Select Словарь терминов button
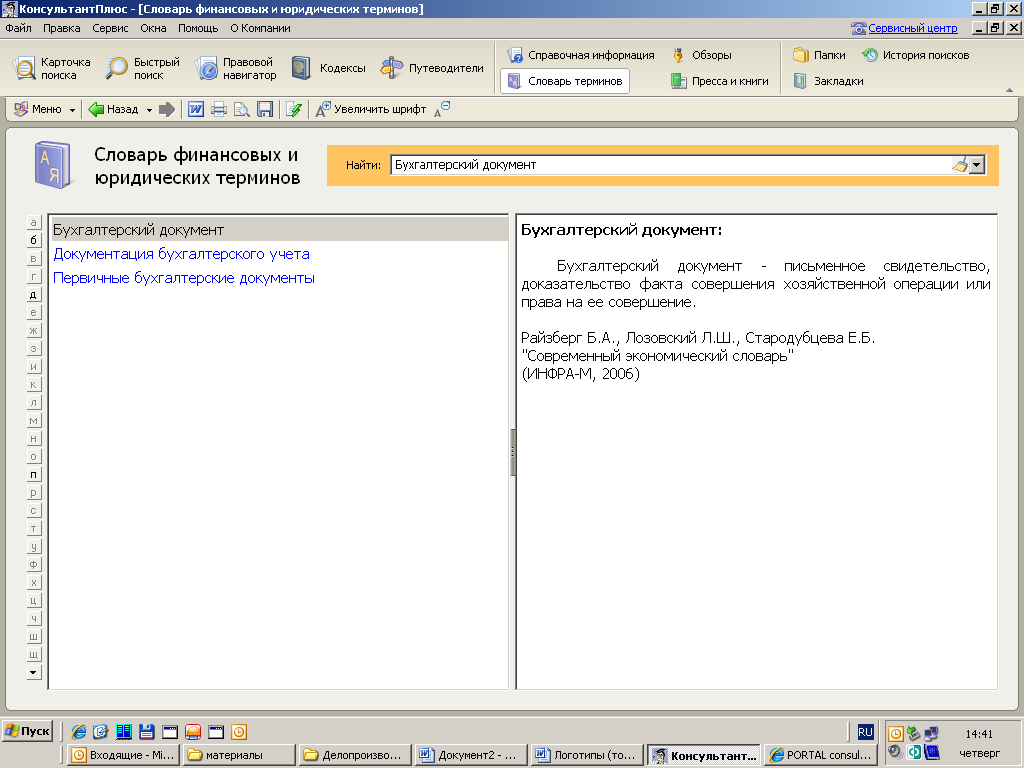 (565, 81)
